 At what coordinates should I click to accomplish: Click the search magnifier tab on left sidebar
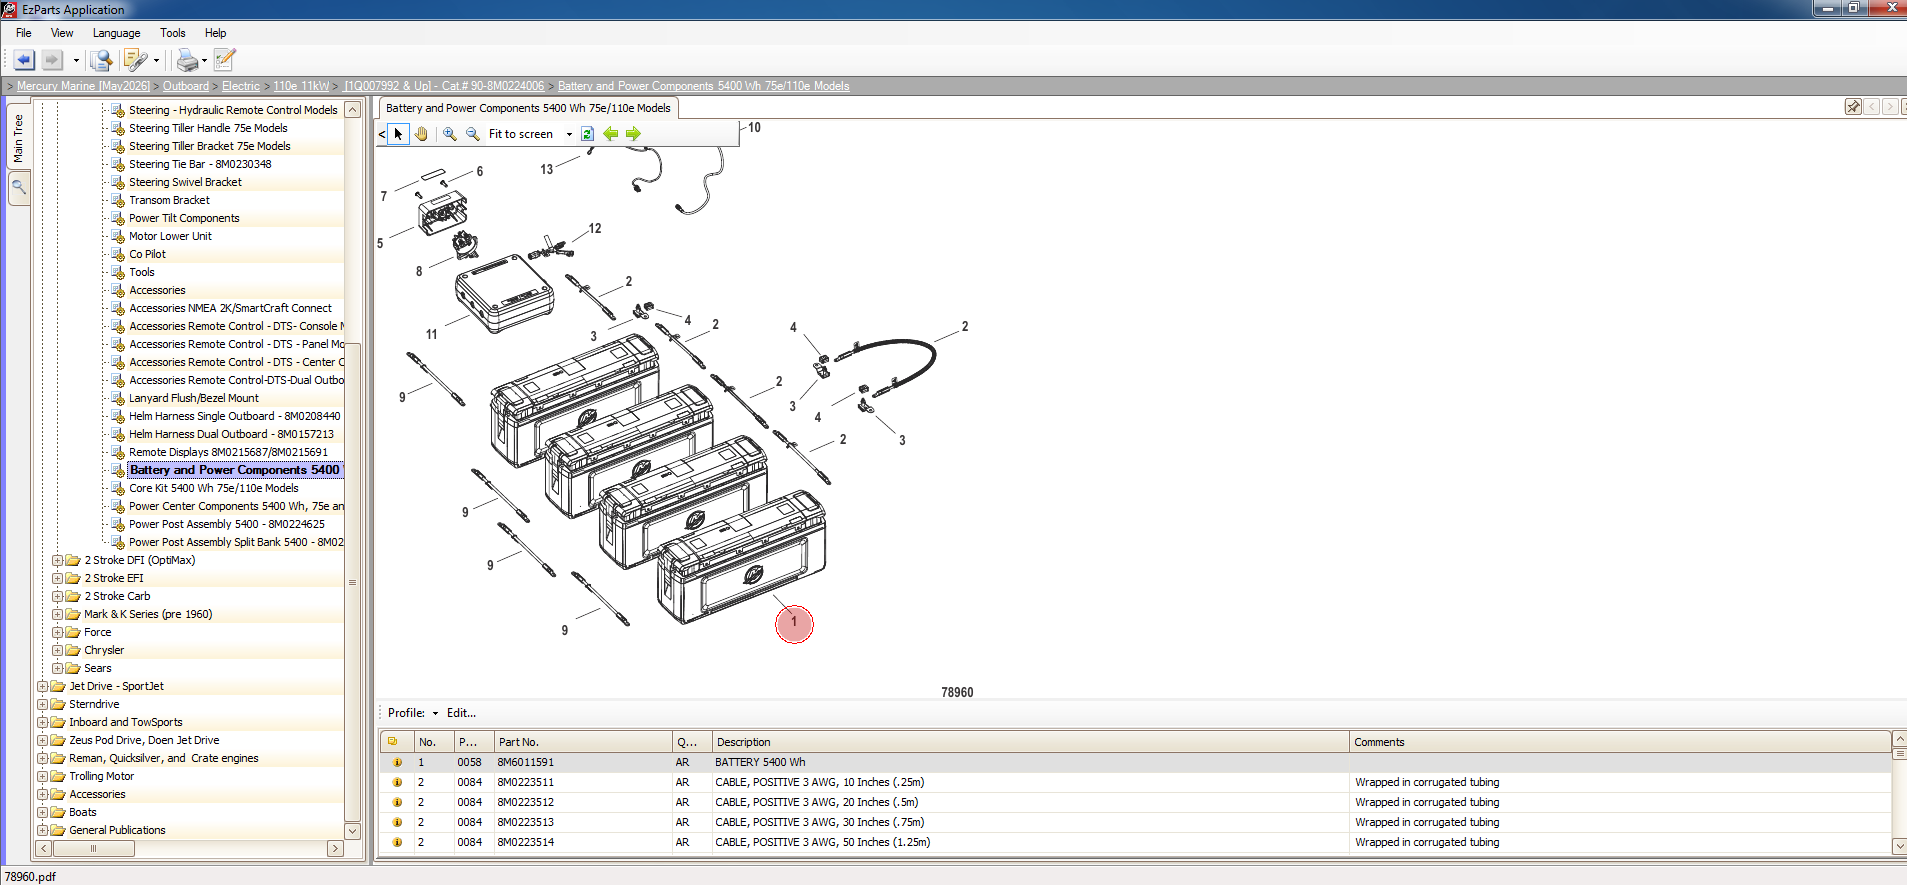(x=19, y=187)
